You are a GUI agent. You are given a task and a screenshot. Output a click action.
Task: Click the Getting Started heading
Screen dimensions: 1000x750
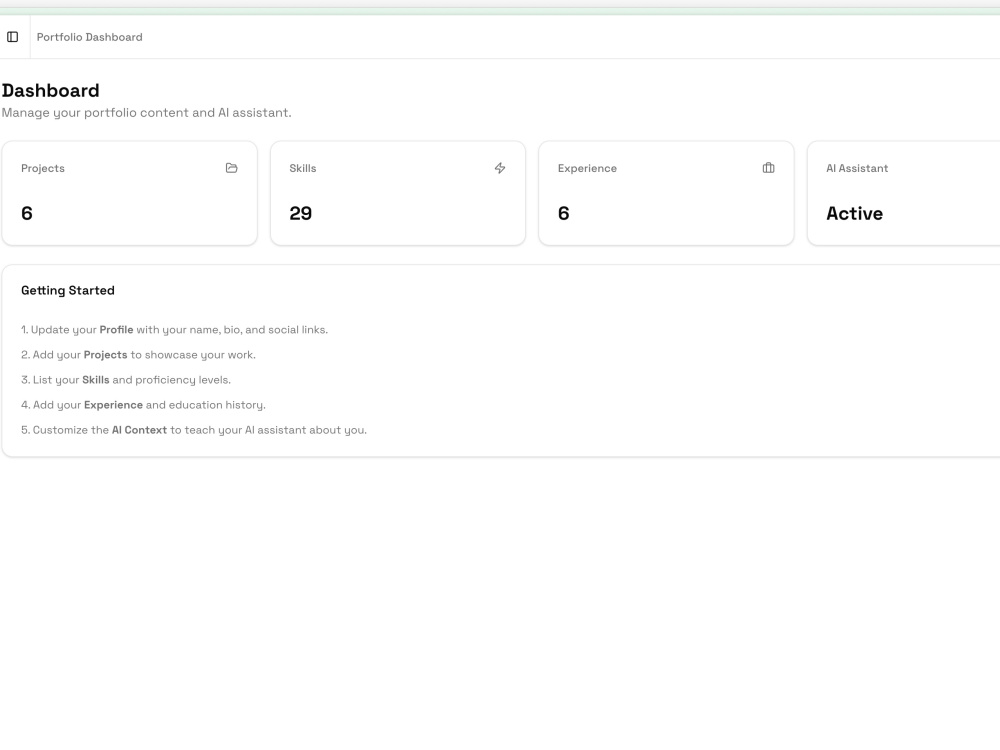[x=68, y=290]
